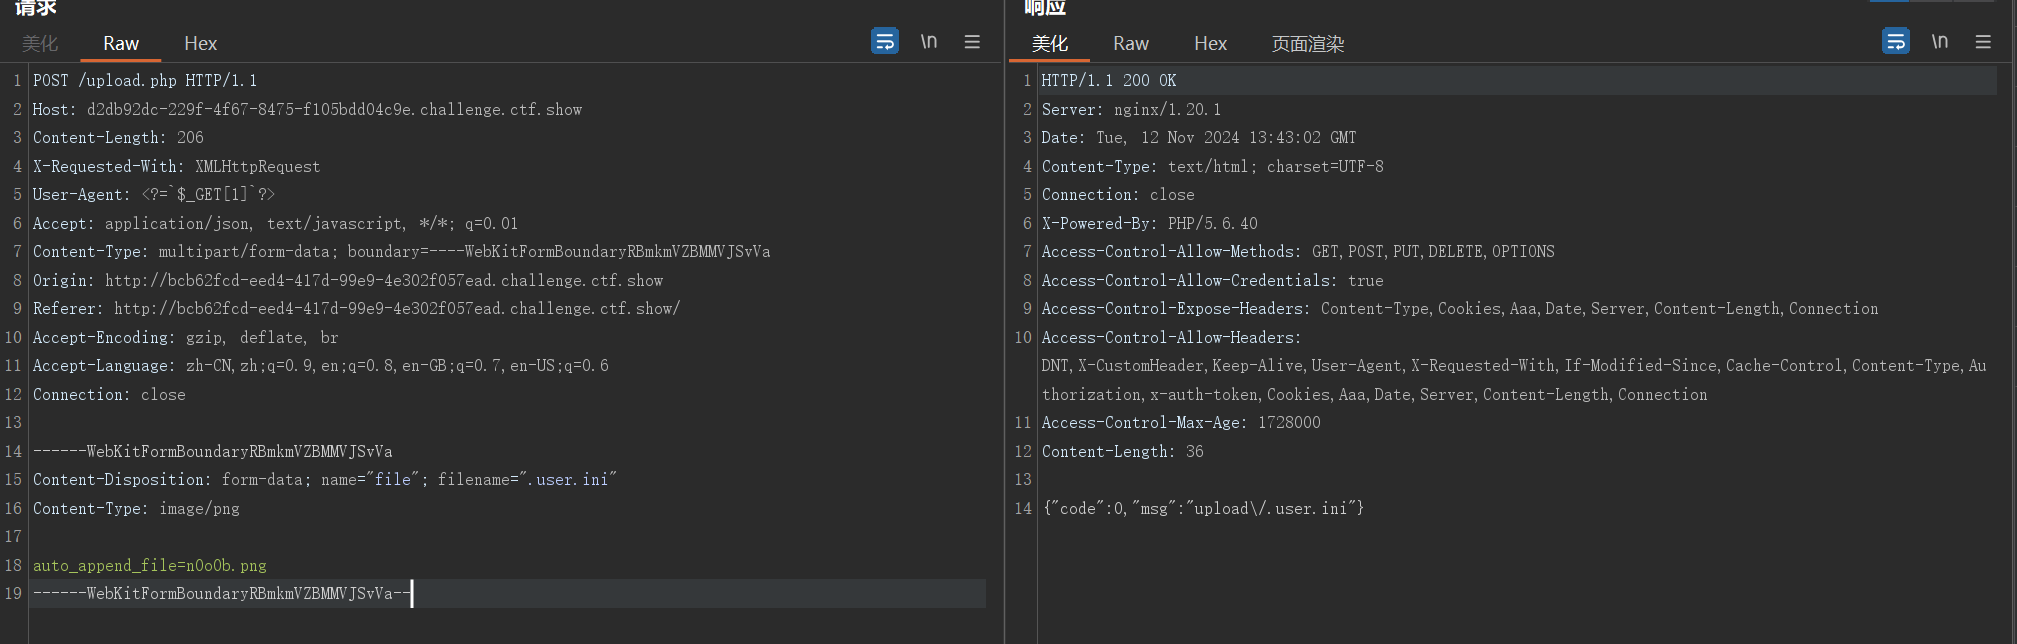The image size is (2017, 644).
Task: Click the Access-Control-Allow-Headers header name
Action: 1171,337
